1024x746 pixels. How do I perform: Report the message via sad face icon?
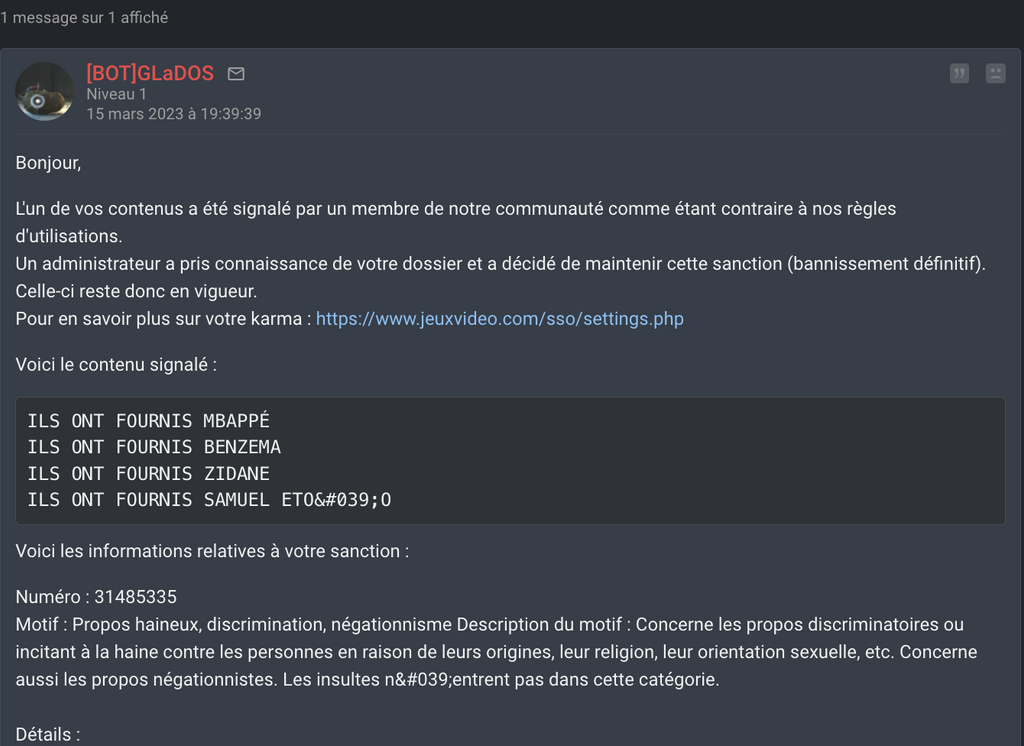pyautogui.click(x=995, y=73)
